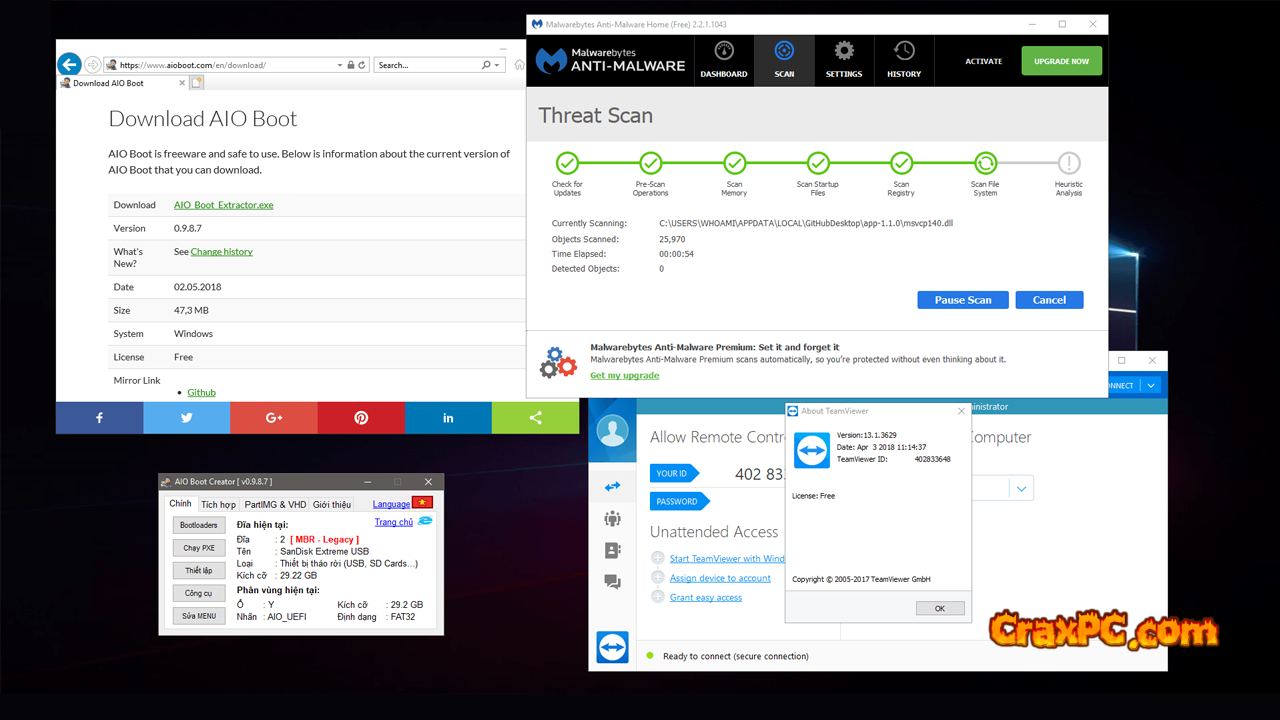Screen dimensions: 1280x720
Task: Share page on Facebook
Action: point(99,418)
